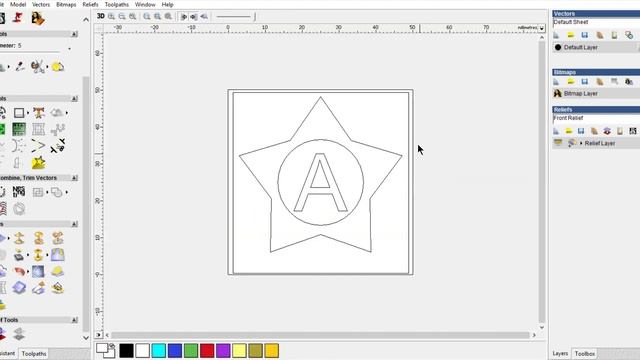Click save layer icon in Bitmaps panel

tap(584, 82)
